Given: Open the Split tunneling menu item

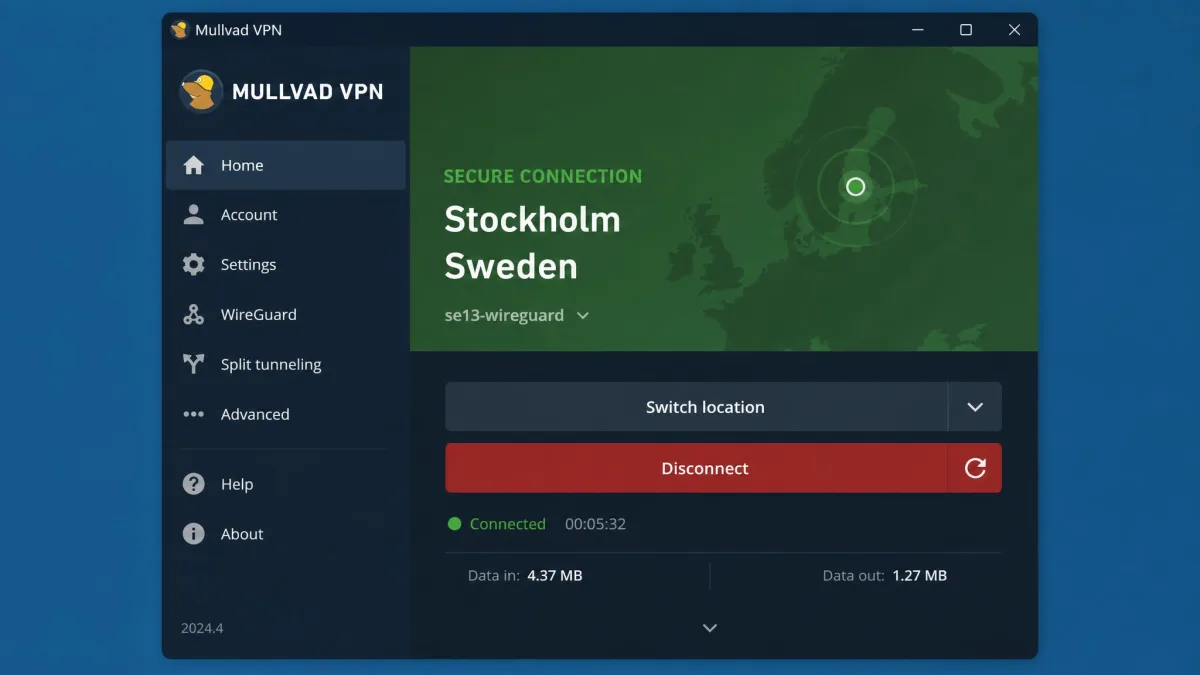Looking at the screenshot, I should tap(286, 364).
